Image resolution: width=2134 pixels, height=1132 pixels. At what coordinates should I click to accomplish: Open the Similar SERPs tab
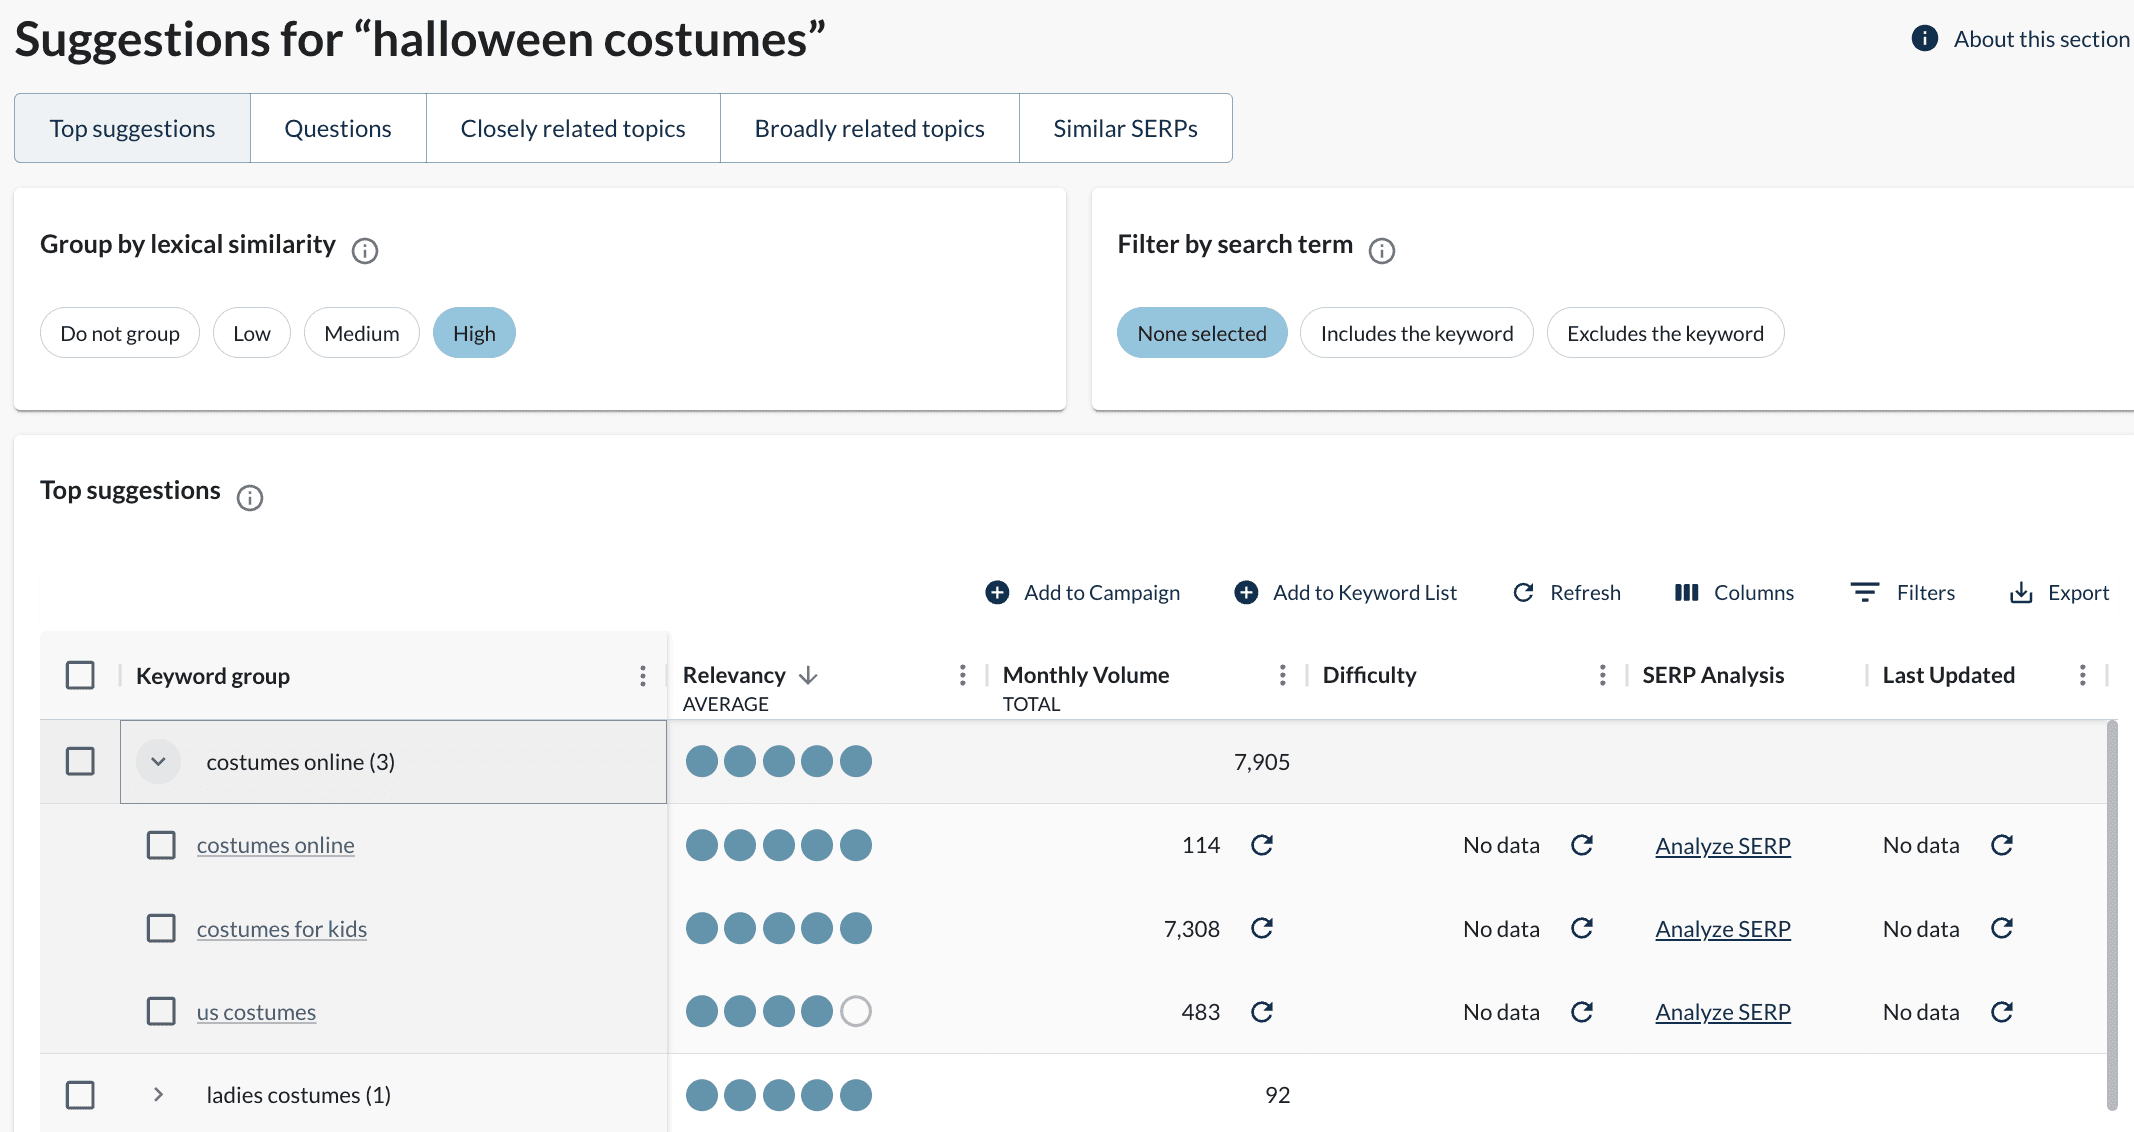coord(1125,129)
